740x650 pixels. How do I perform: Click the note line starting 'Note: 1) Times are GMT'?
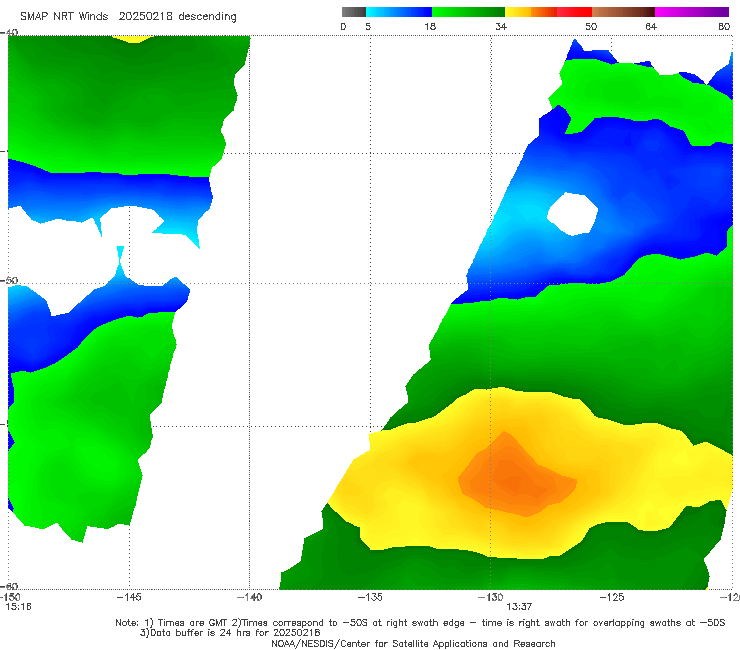420,623
